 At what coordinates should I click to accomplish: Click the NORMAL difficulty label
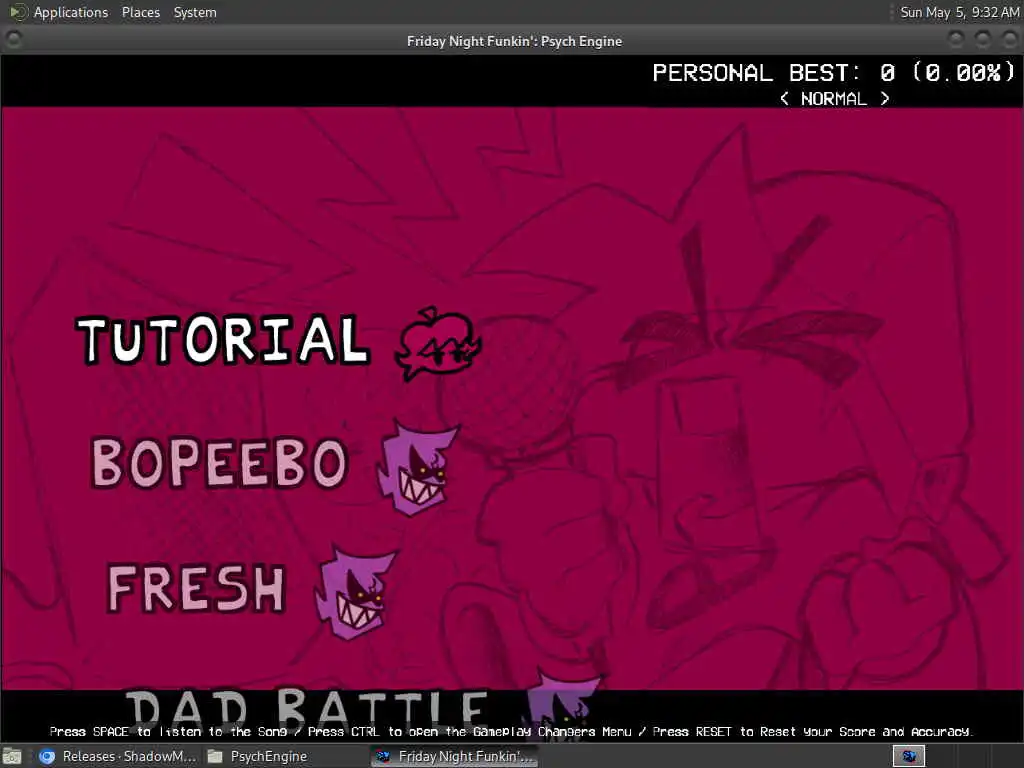[x=834, y=99]
